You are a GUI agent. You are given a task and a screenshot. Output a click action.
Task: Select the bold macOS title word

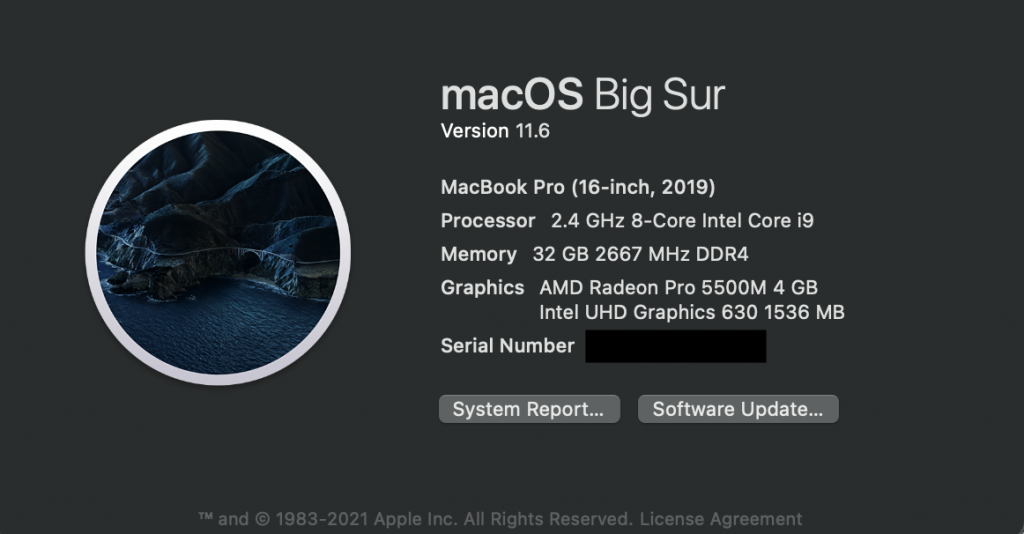512,94
